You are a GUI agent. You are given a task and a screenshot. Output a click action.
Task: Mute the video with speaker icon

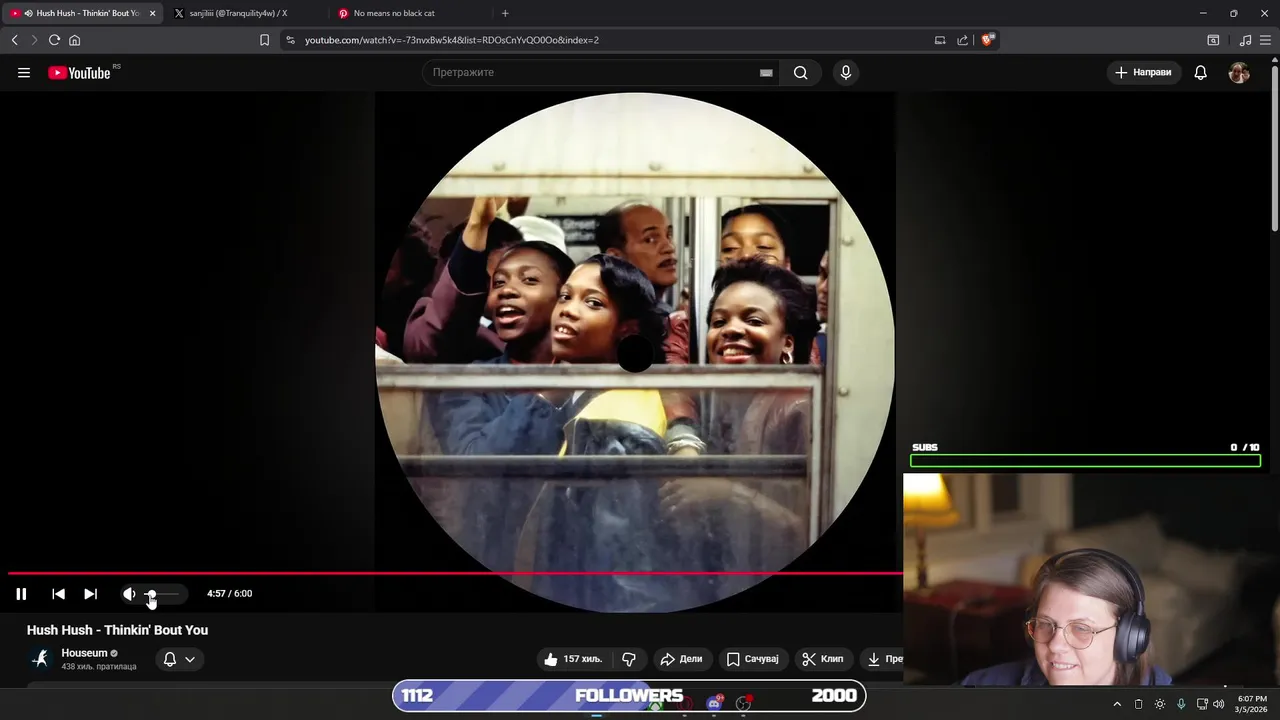129,594
